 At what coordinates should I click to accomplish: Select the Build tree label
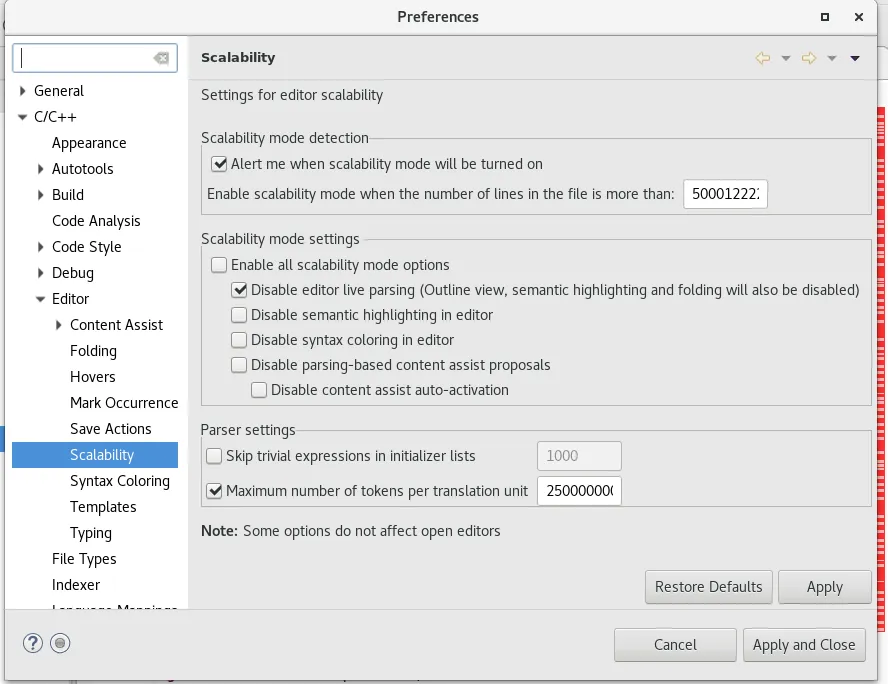[x=68, y=195]
